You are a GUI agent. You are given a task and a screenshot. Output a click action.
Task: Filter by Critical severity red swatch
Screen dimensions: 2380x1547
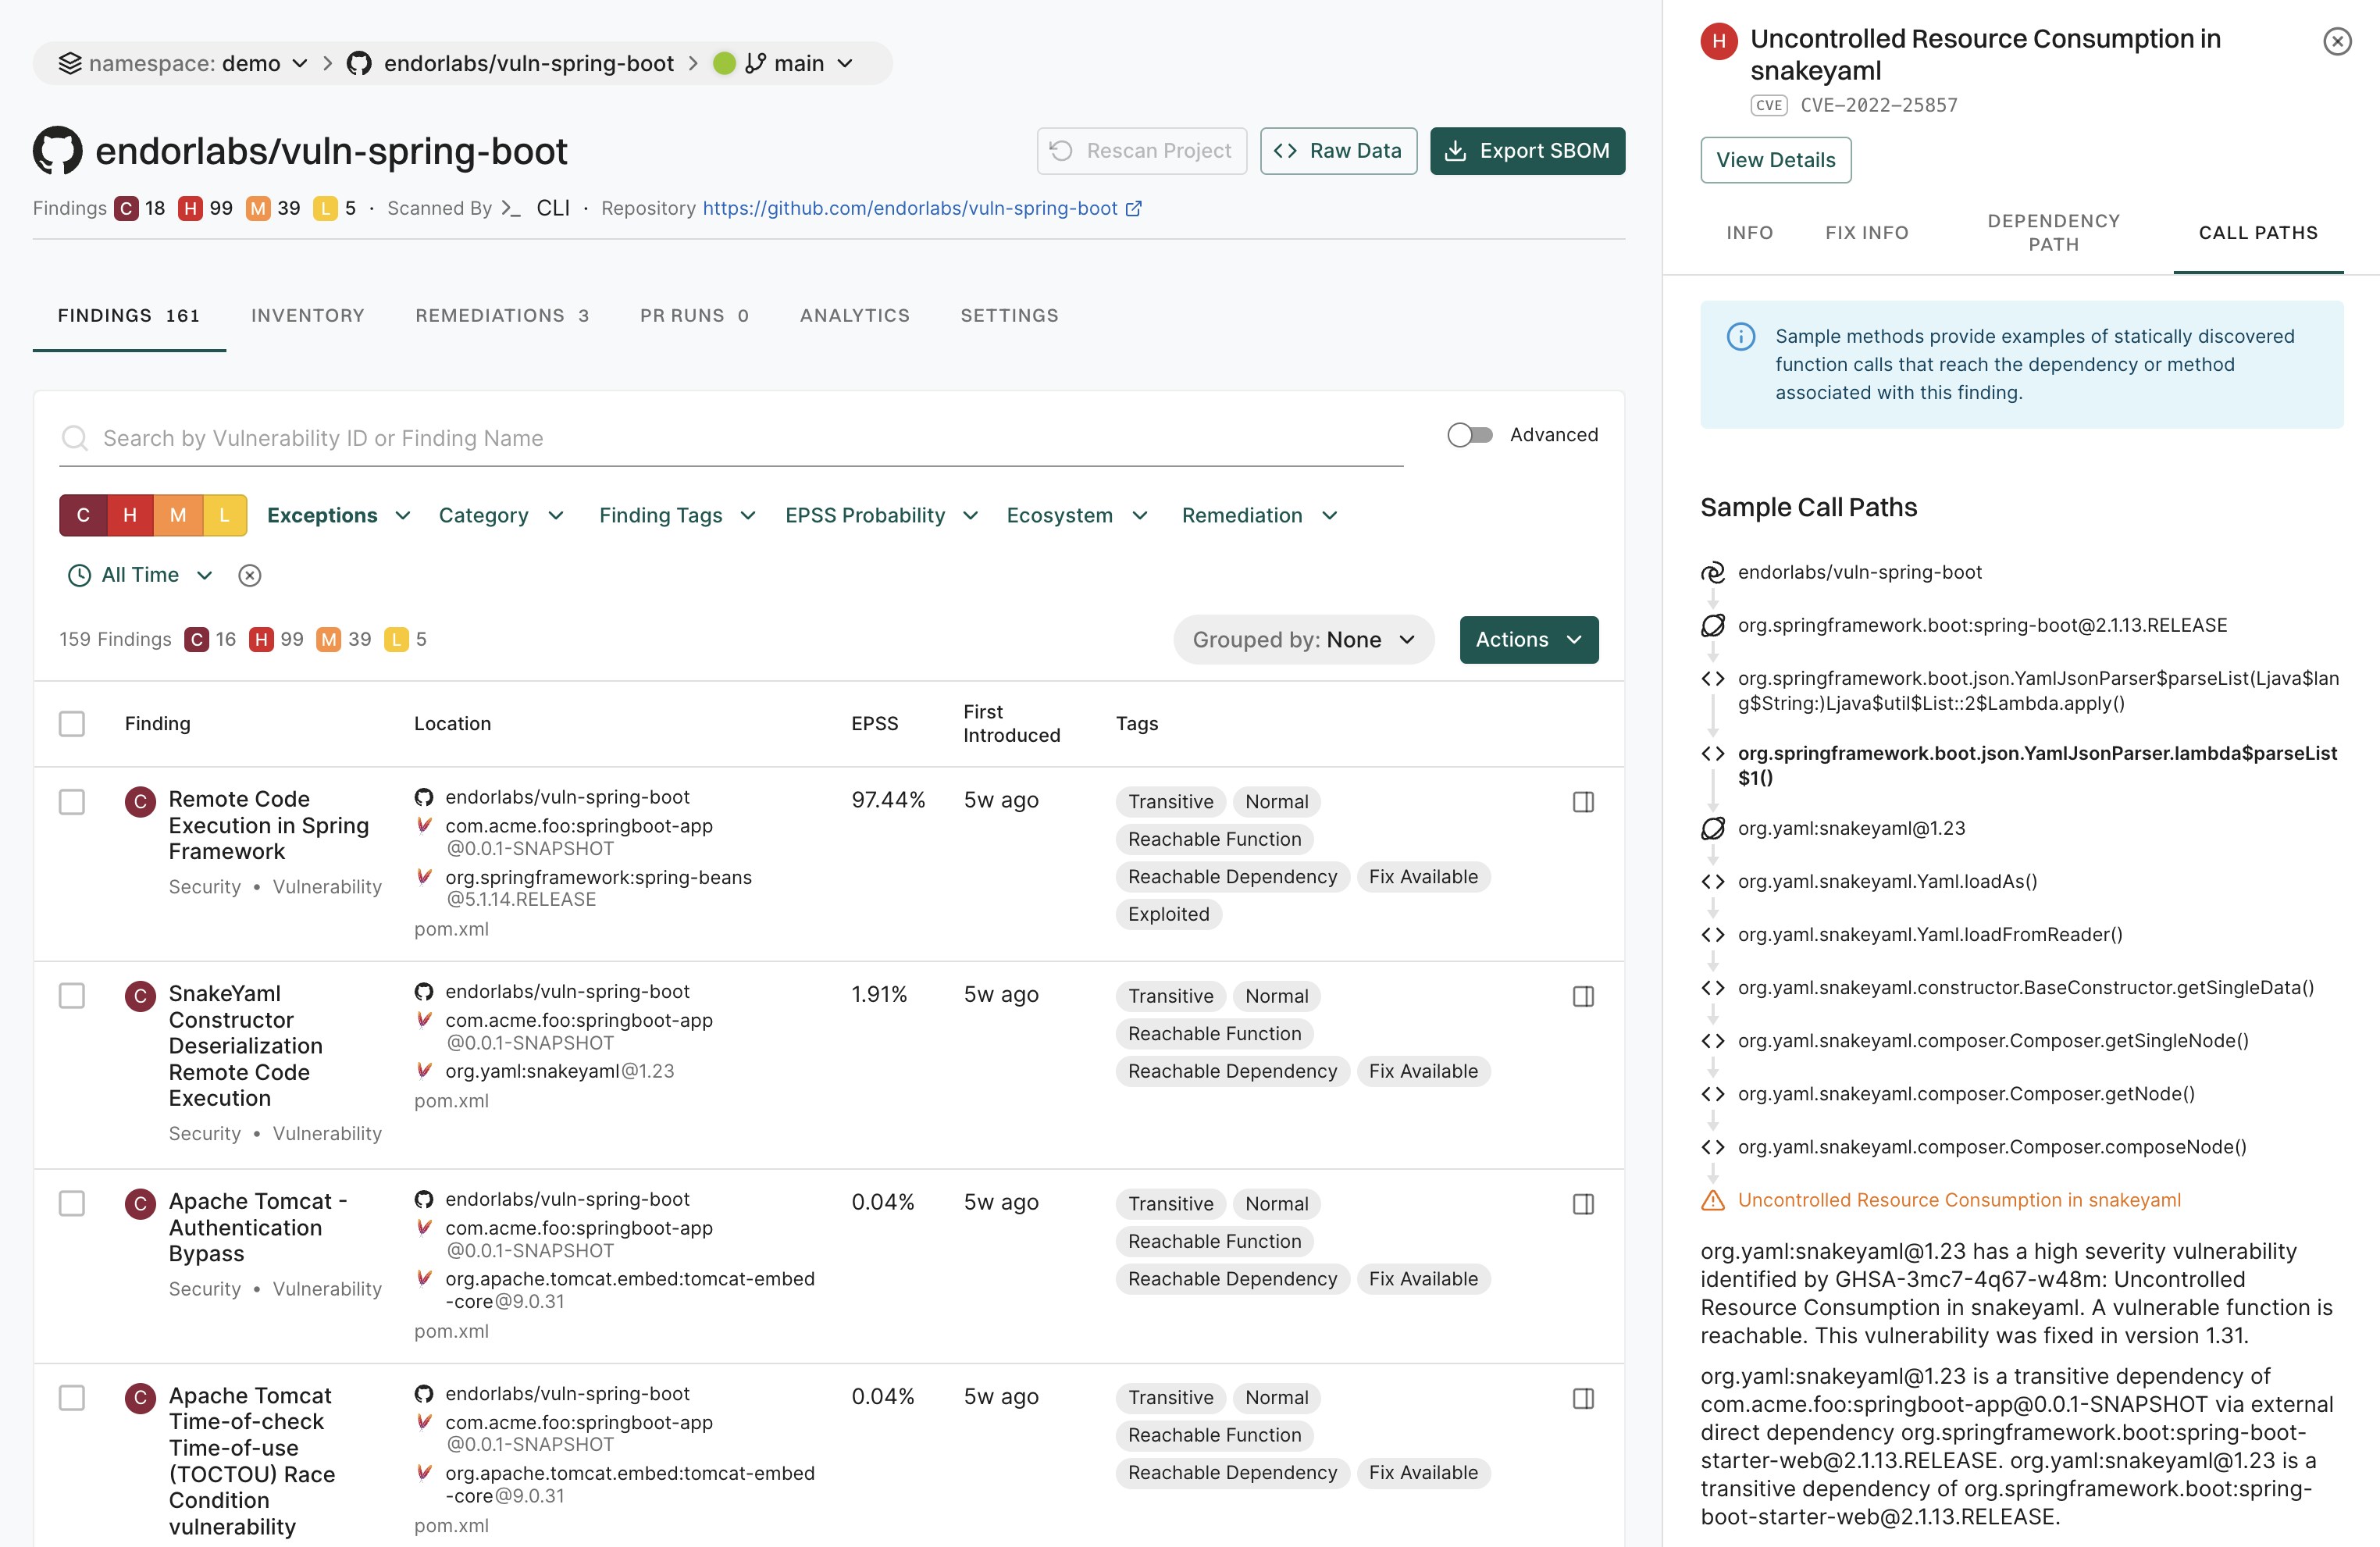[83, 515]
